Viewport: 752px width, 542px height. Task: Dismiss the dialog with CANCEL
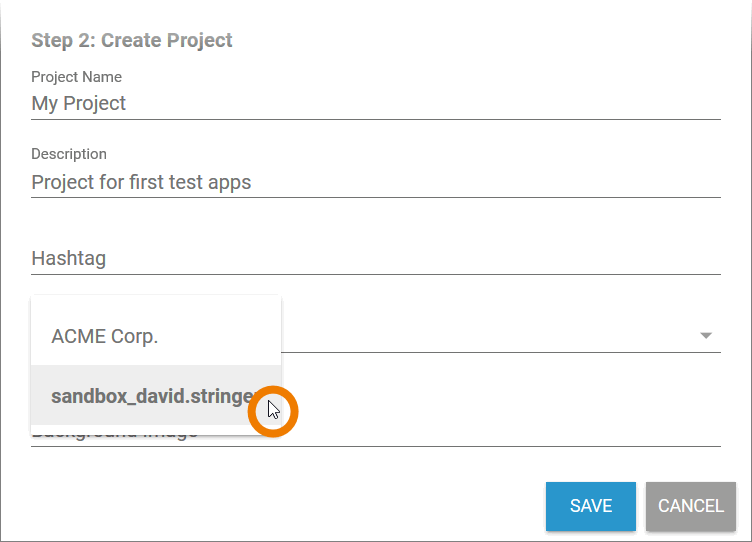pyautogui.click(x=691, y=506)
